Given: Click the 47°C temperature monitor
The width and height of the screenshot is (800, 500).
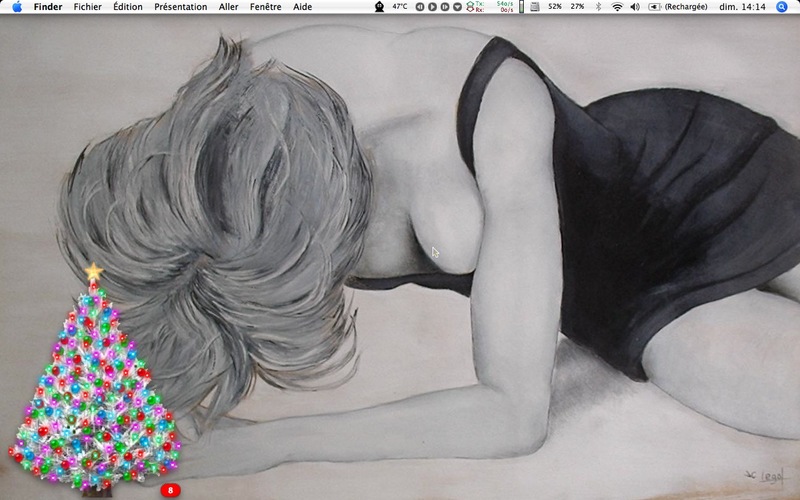Looking at the screenshot, I should pos(400,7).
